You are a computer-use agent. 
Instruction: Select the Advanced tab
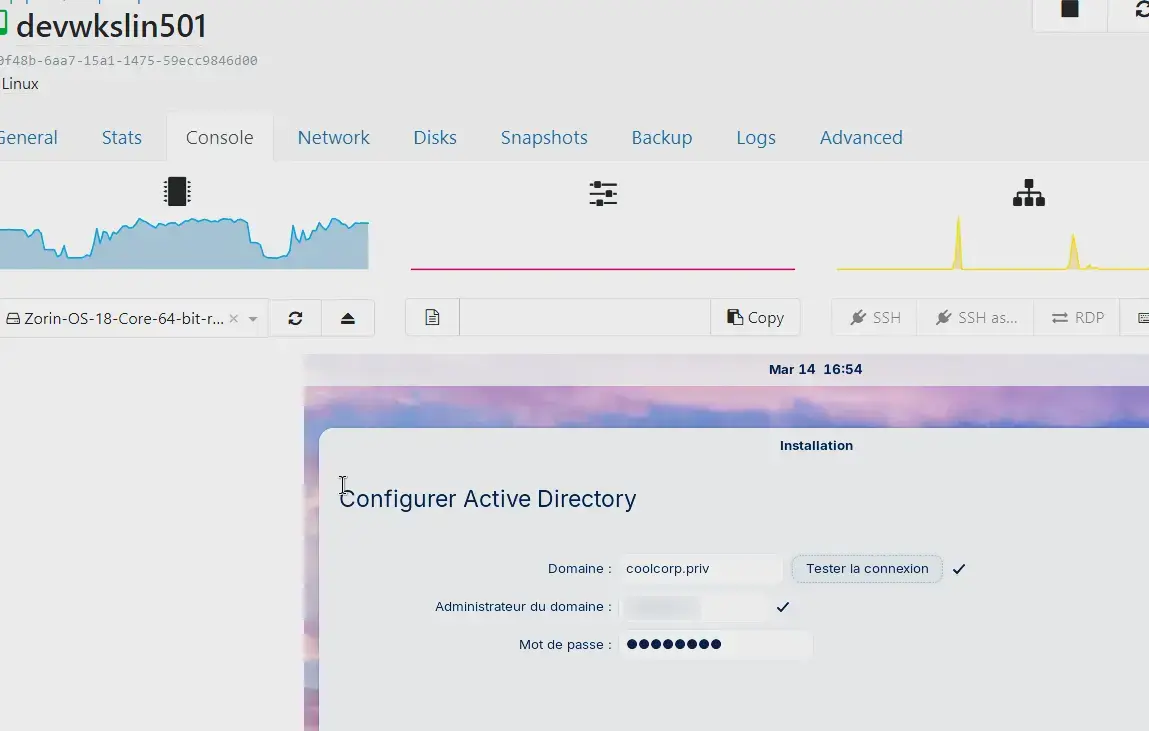[x=861, y=138]
